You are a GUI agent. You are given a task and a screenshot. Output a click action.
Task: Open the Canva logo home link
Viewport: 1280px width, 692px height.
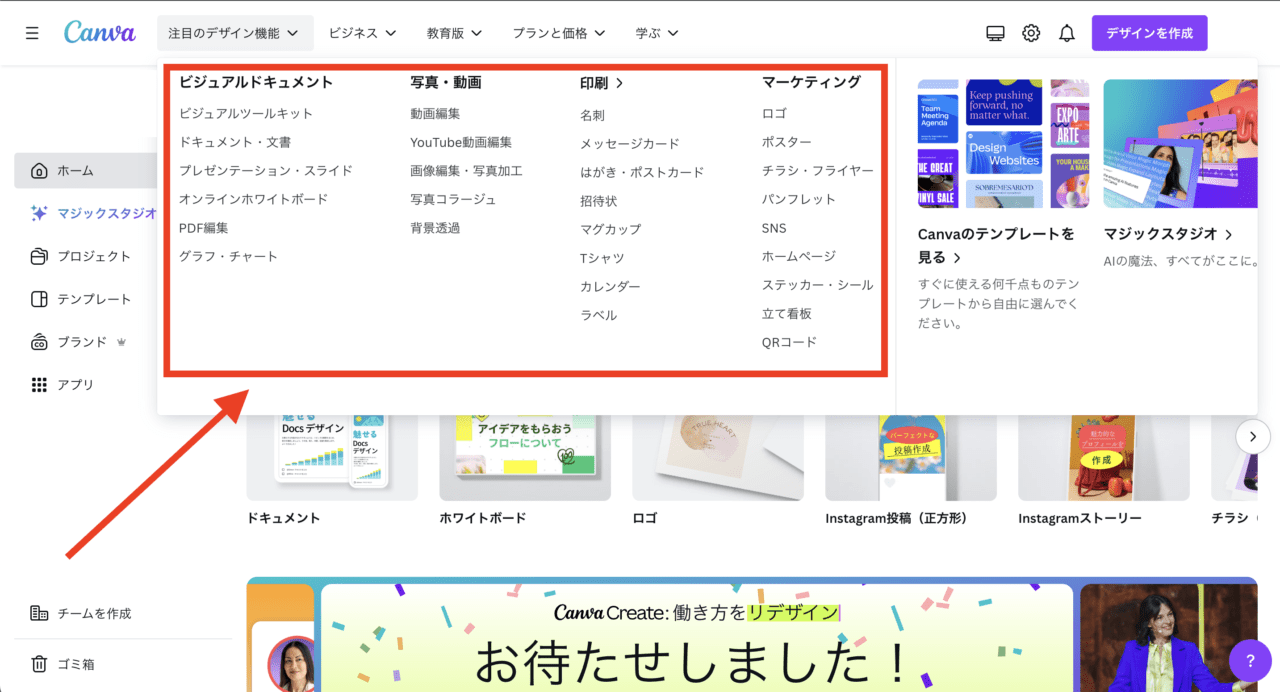(99, 32)
